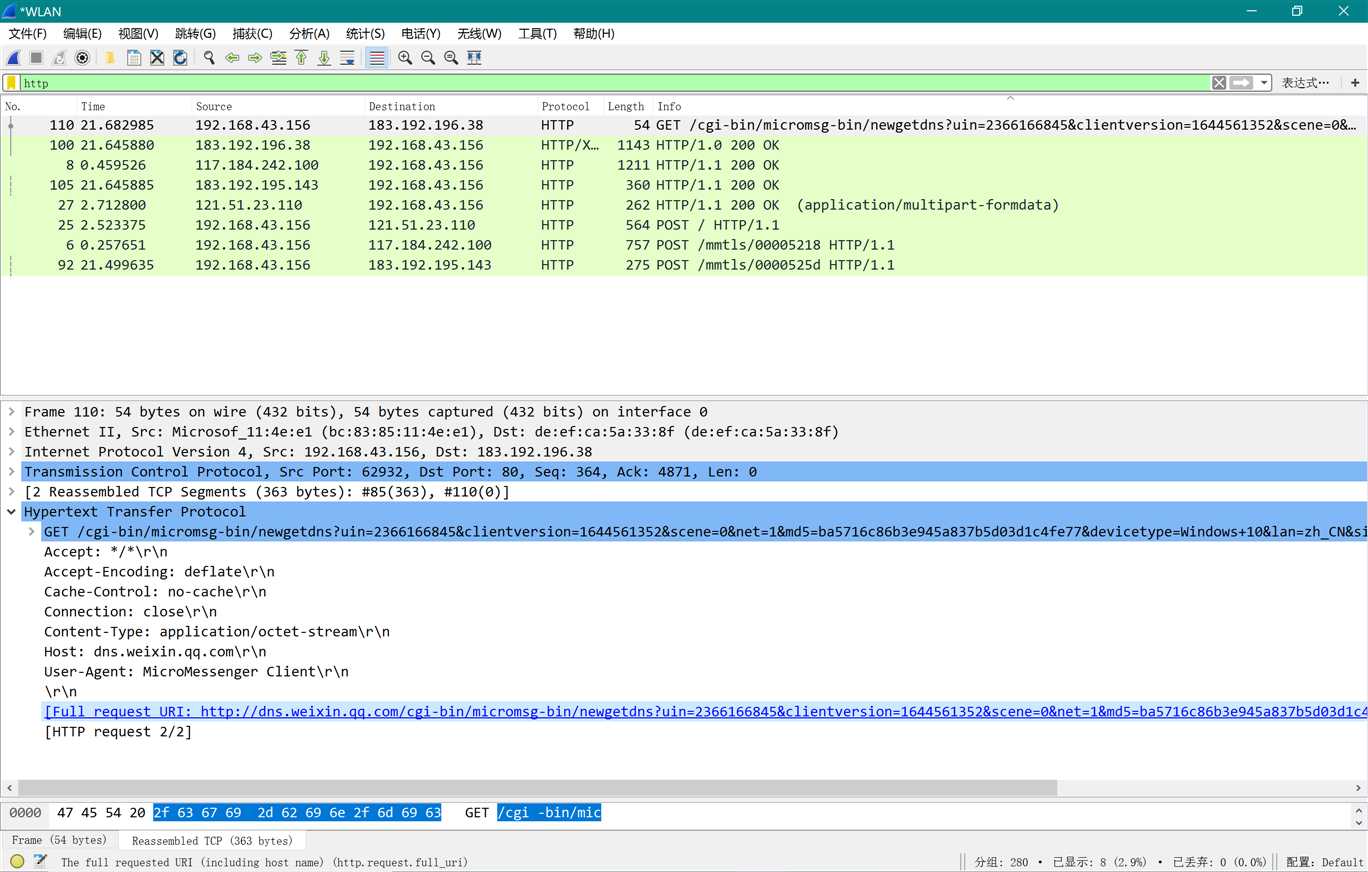The image size is (1368, 872).
Task: Open the 跳转(G) menu
Action: [x=195, y=34]
